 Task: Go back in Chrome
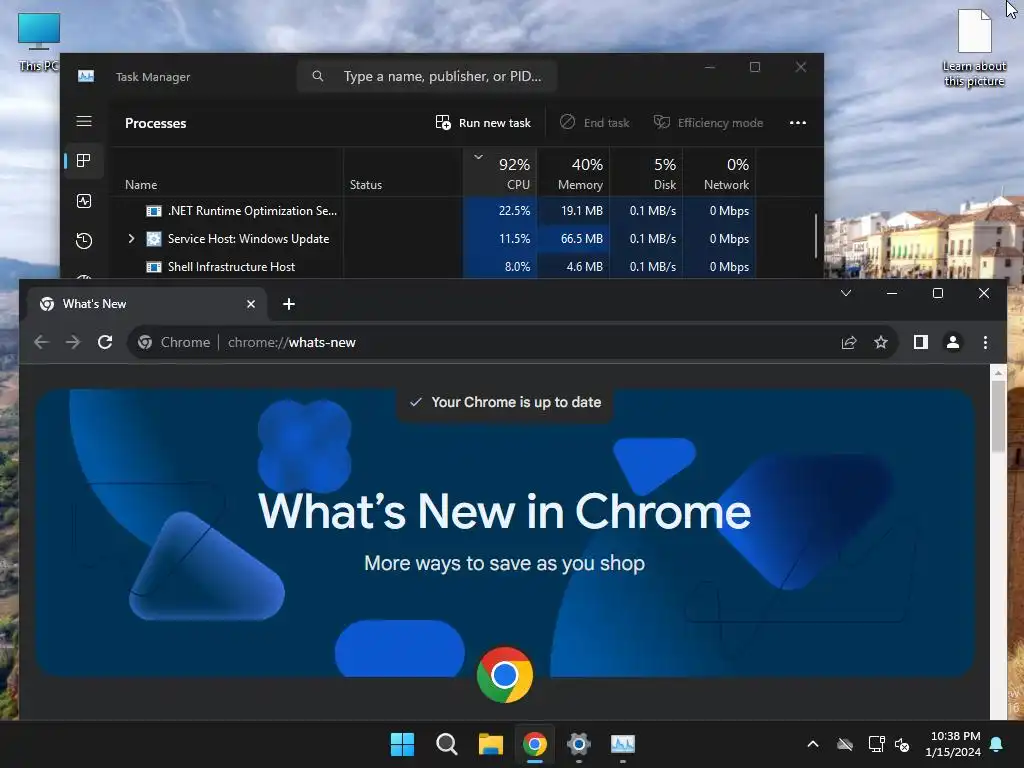(x=42, y=342)
